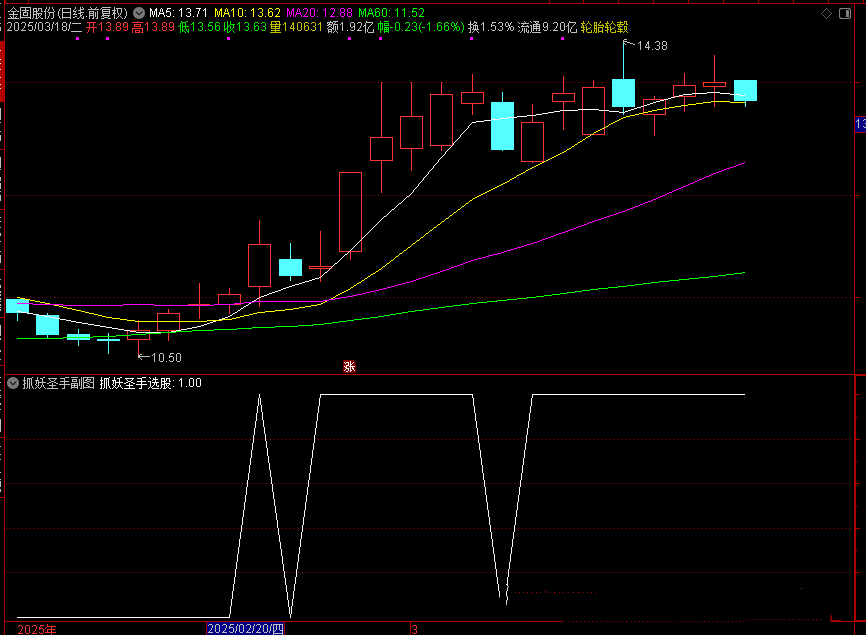Image resolution: width=866 pixels, height=635 pixels.
Task: Click the 2025年 label on time axis
Action: (38, 629)
